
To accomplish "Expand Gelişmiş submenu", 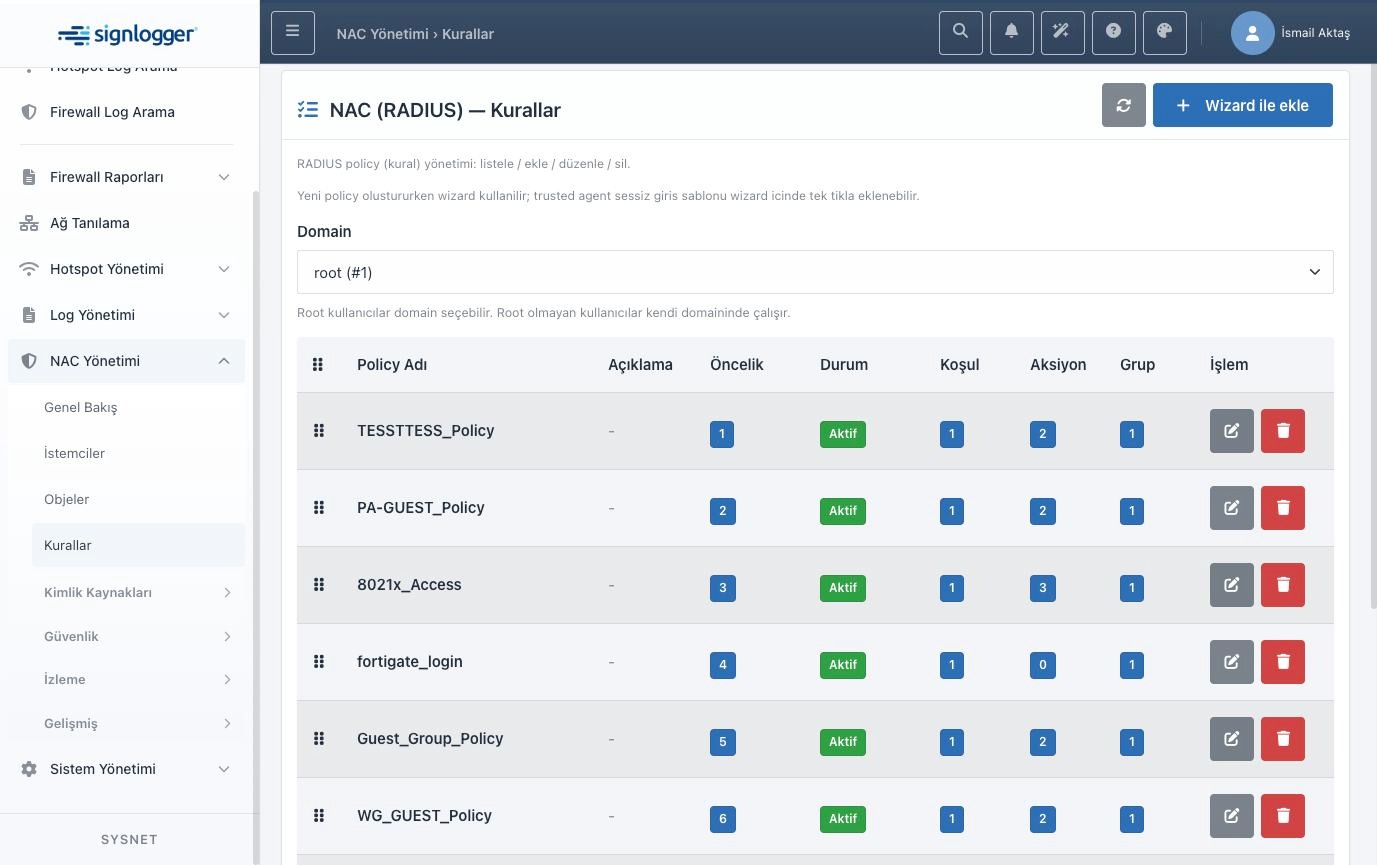I will pos(138,723).
